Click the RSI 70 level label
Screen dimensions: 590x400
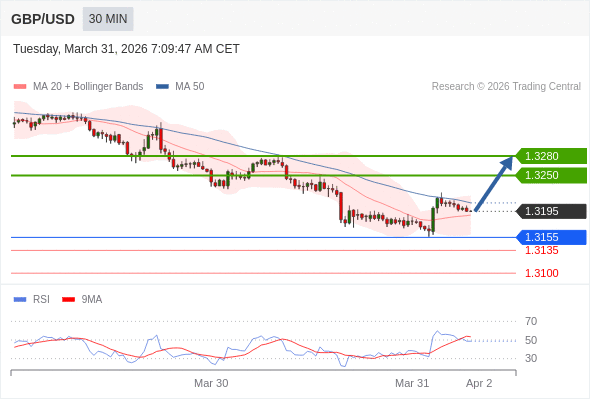[531, 321]
